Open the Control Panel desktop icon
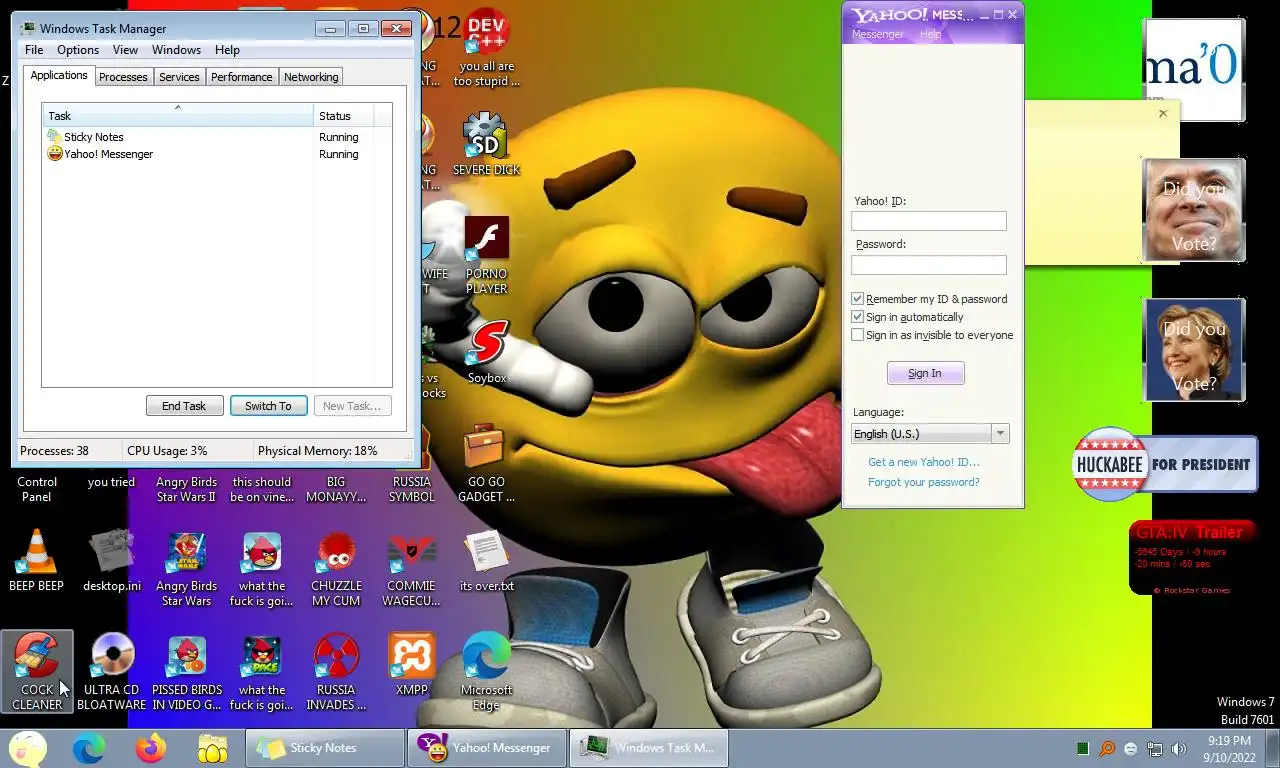This screenshot has height=768, width=1280. [36, 488]
